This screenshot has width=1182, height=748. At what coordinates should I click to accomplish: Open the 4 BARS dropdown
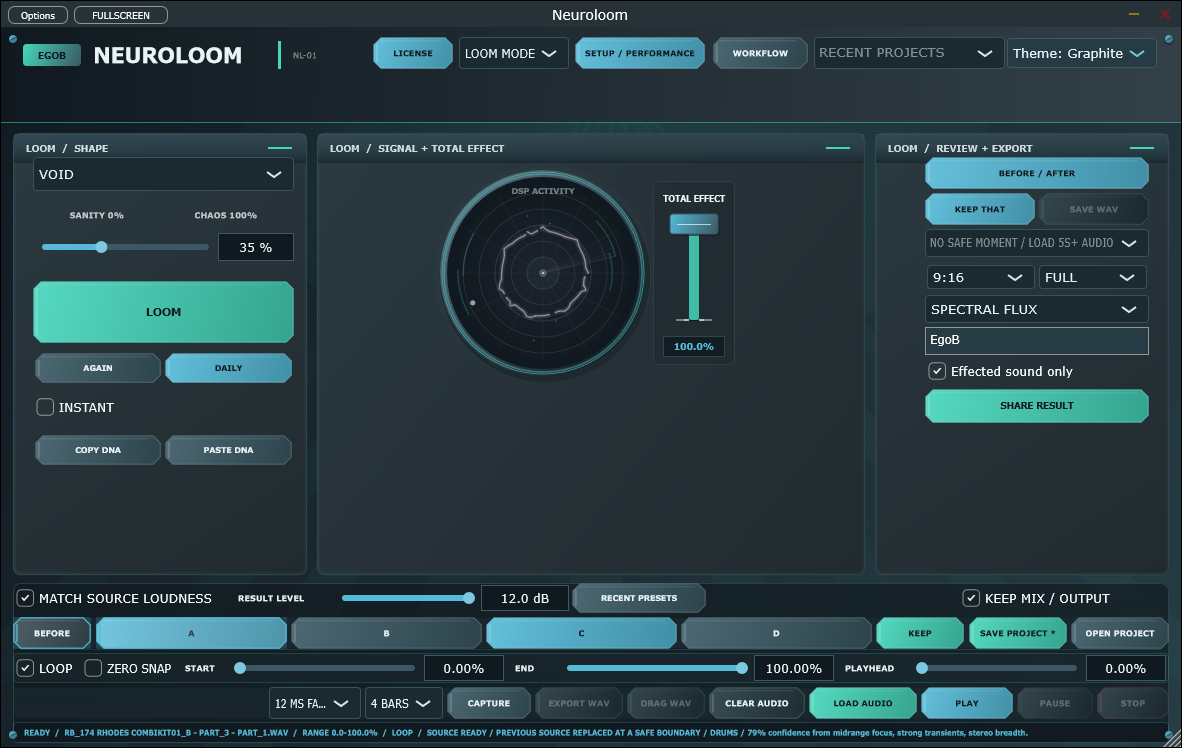coord(403,704)
